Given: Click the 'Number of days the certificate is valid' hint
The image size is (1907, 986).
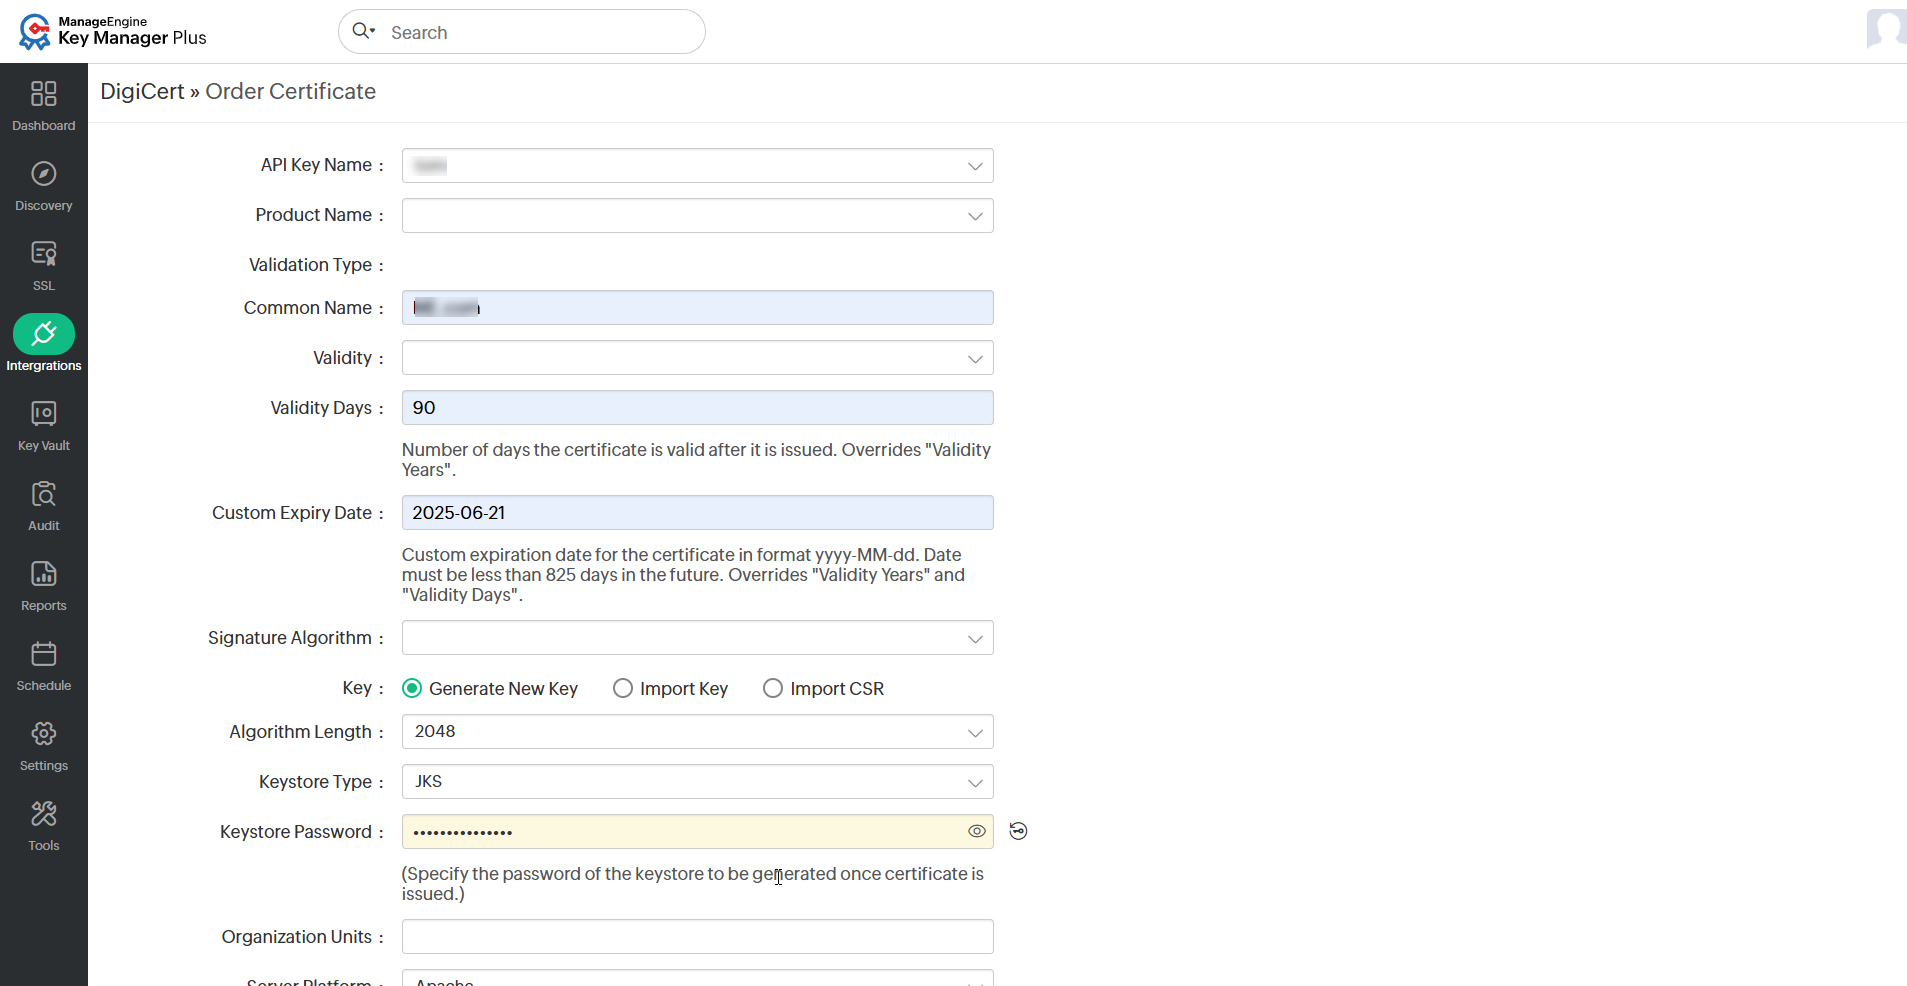Looking at the screenshot, I should coord(696,460).
